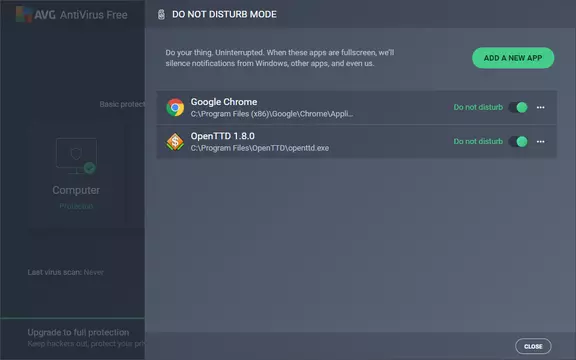The width and height of the screenshot is (576, 360).
Task: Click the Google Chrome app icon
Action: click(175, 107)
